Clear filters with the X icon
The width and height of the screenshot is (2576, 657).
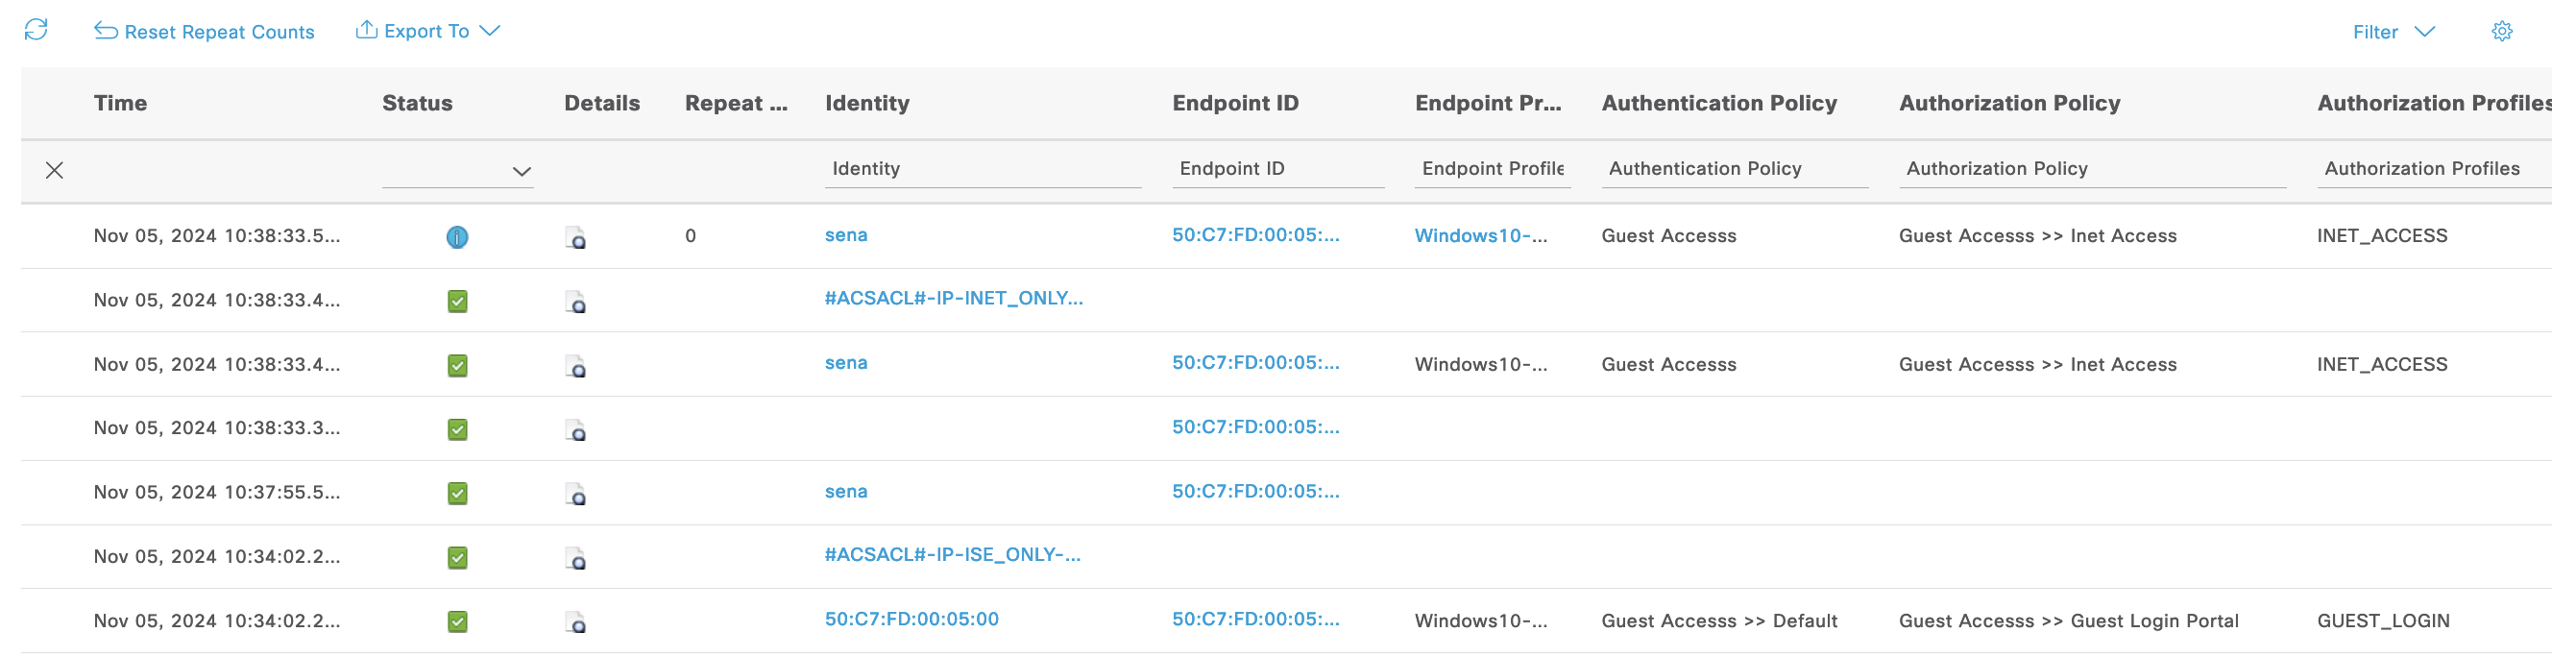[55, 170]
